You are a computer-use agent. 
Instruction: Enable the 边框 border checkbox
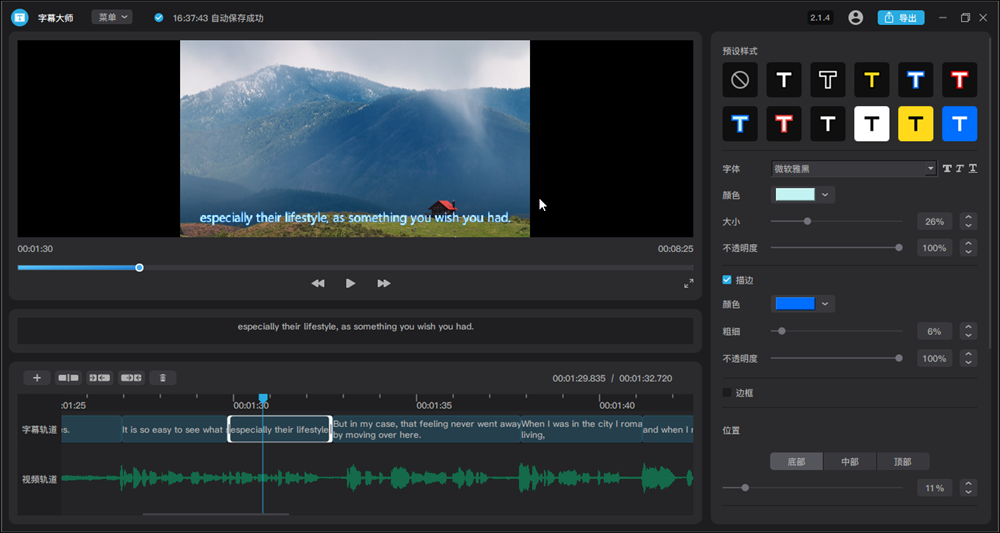pos(727,393)
